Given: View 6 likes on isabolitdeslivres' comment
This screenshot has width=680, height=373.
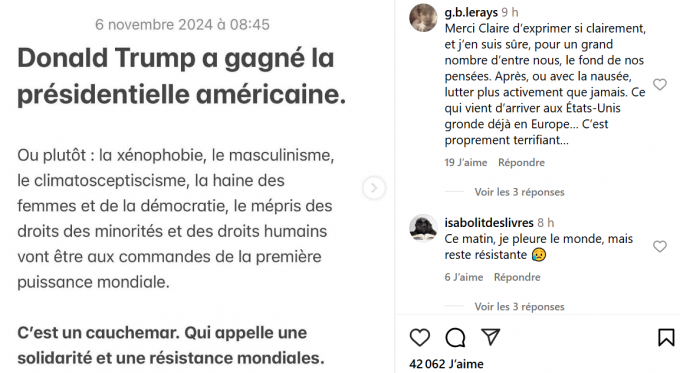Looking at the screenshot, I should tap(464, 277).
